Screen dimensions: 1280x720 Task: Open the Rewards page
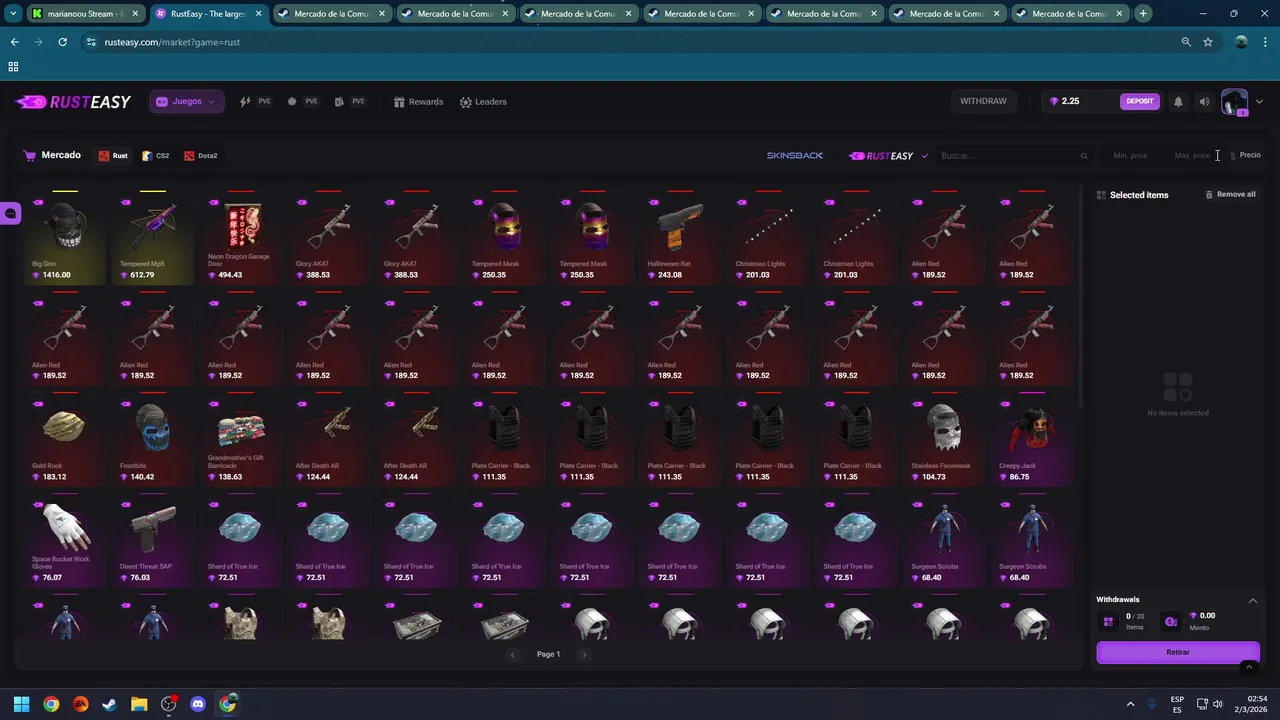point(418,102)
